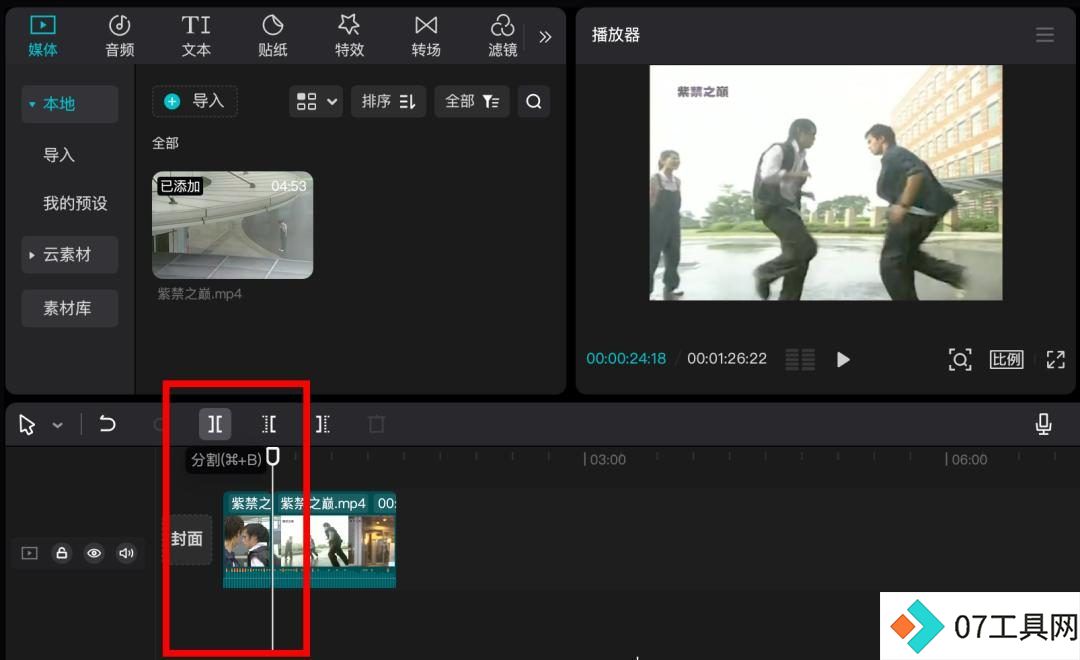Switch to the 音频 audio tab

[120, 37]
